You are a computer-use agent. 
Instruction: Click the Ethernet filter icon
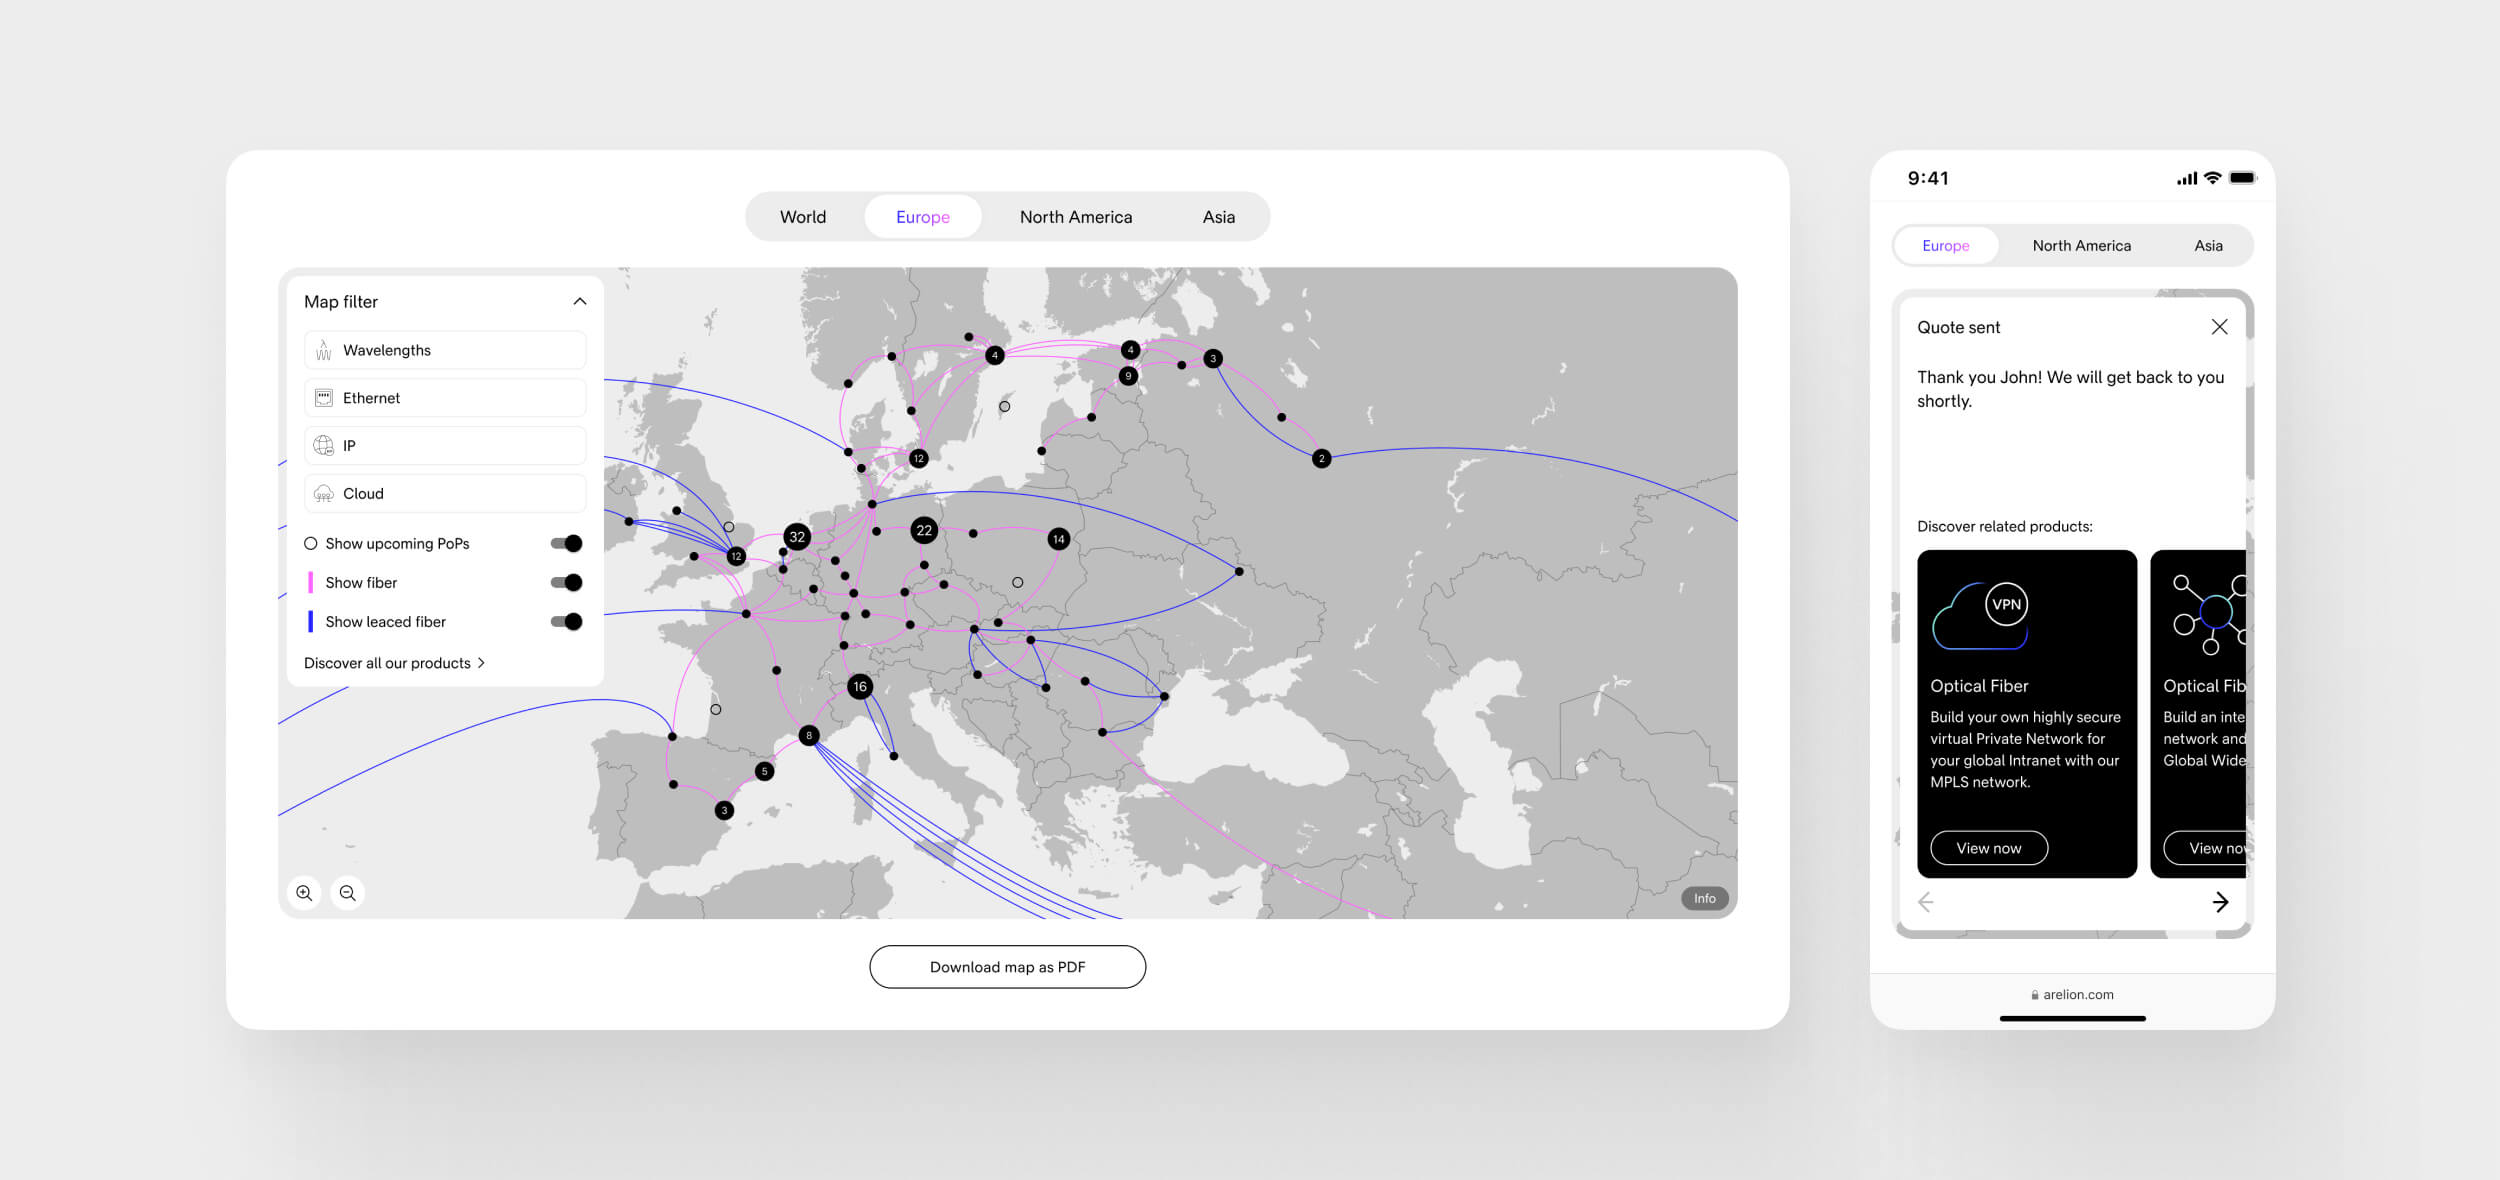[x=323, y=398]
